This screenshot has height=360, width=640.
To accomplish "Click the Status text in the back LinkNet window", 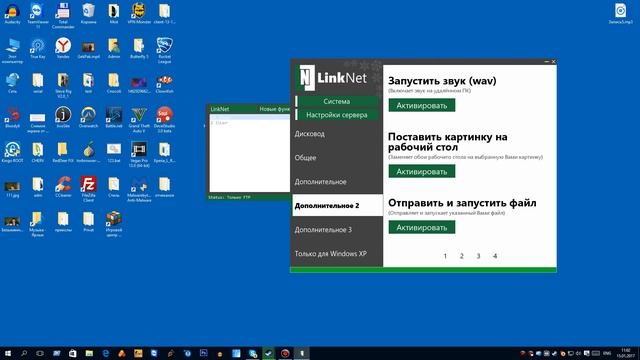I will pyautogui.click(x=229, y=197).
